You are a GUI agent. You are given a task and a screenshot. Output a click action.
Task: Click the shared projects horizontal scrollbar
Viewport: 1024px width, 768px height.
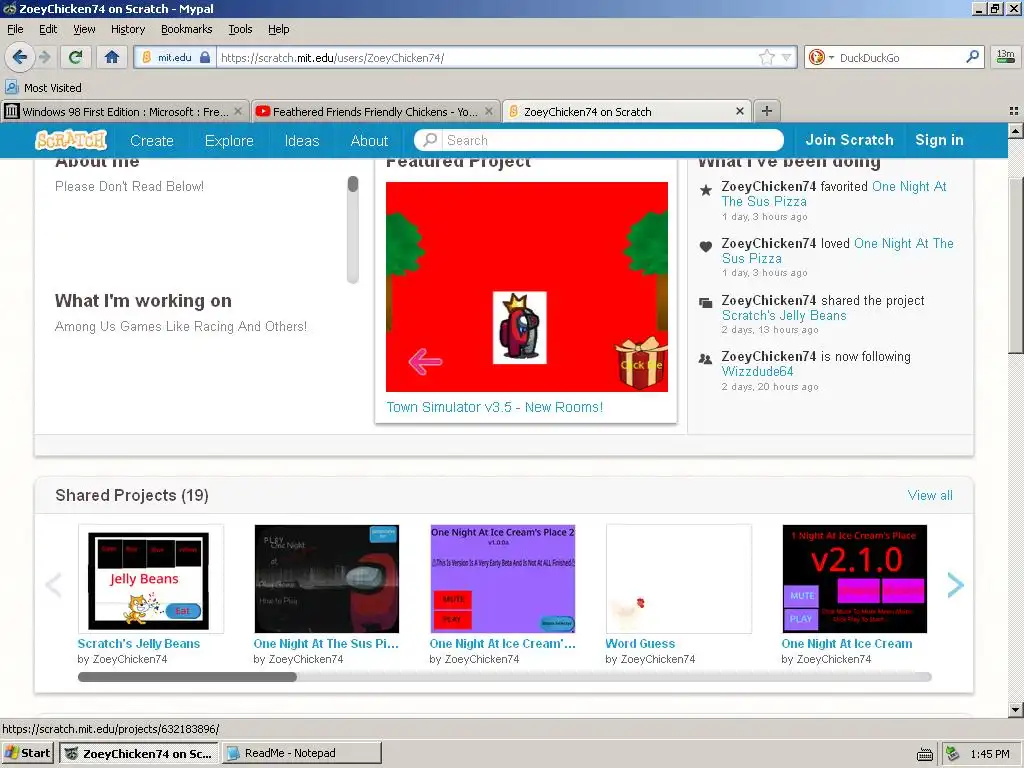504,677
